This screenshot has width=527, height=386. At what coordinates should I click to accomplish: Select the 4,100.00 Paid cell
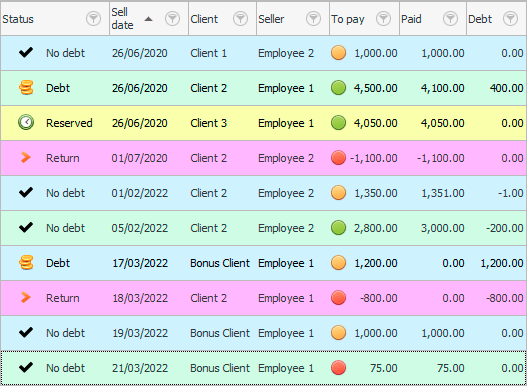pos(433,88)
